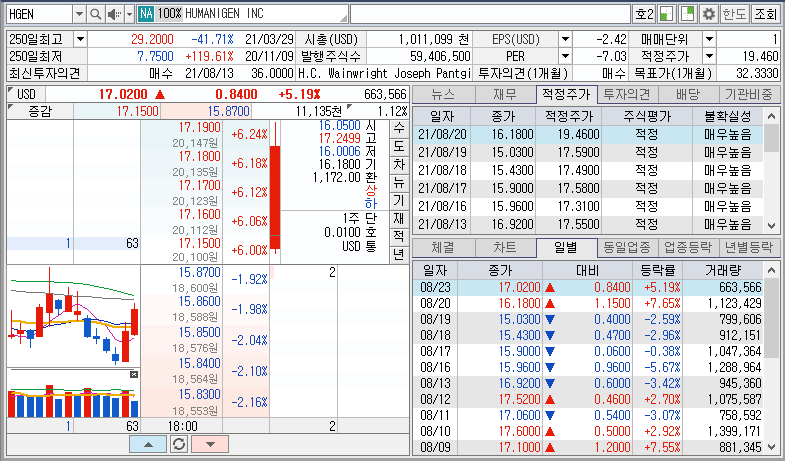Switch to the 뉴스 tab
The image size is (785, 461).
(444, 94)
